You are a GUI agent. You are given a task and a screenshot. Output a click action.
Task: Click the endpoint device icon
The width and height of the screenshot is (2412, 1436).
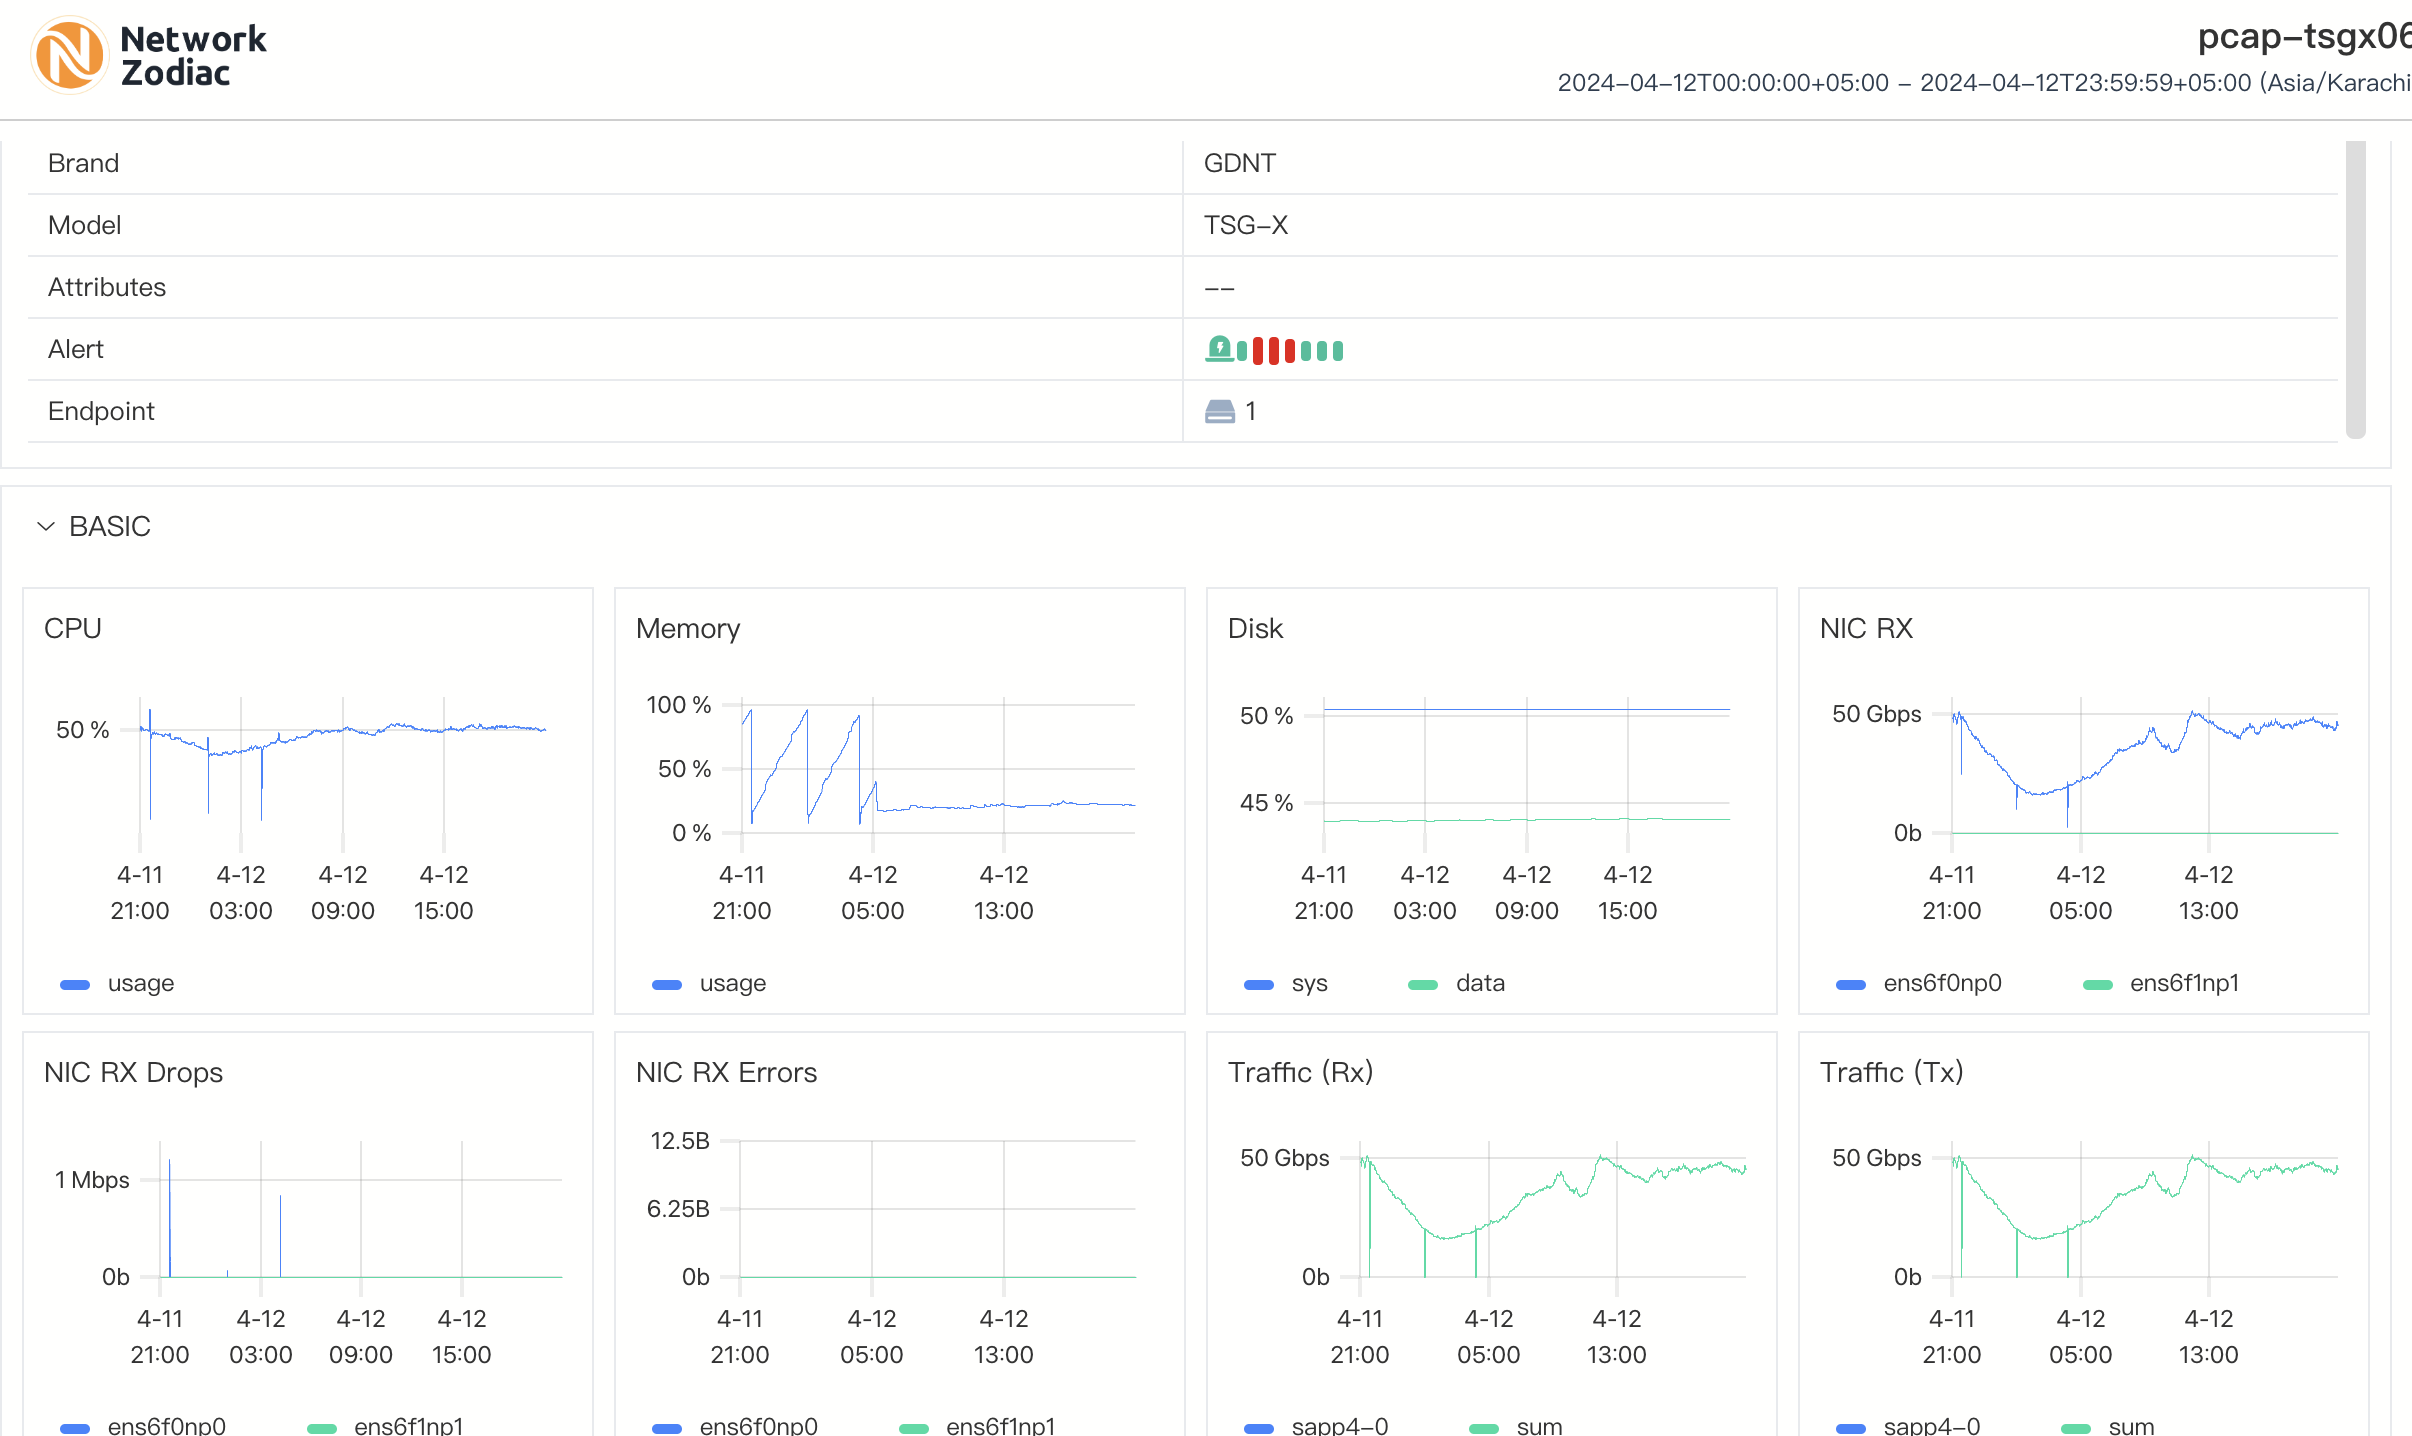(x=1219, y=411)
